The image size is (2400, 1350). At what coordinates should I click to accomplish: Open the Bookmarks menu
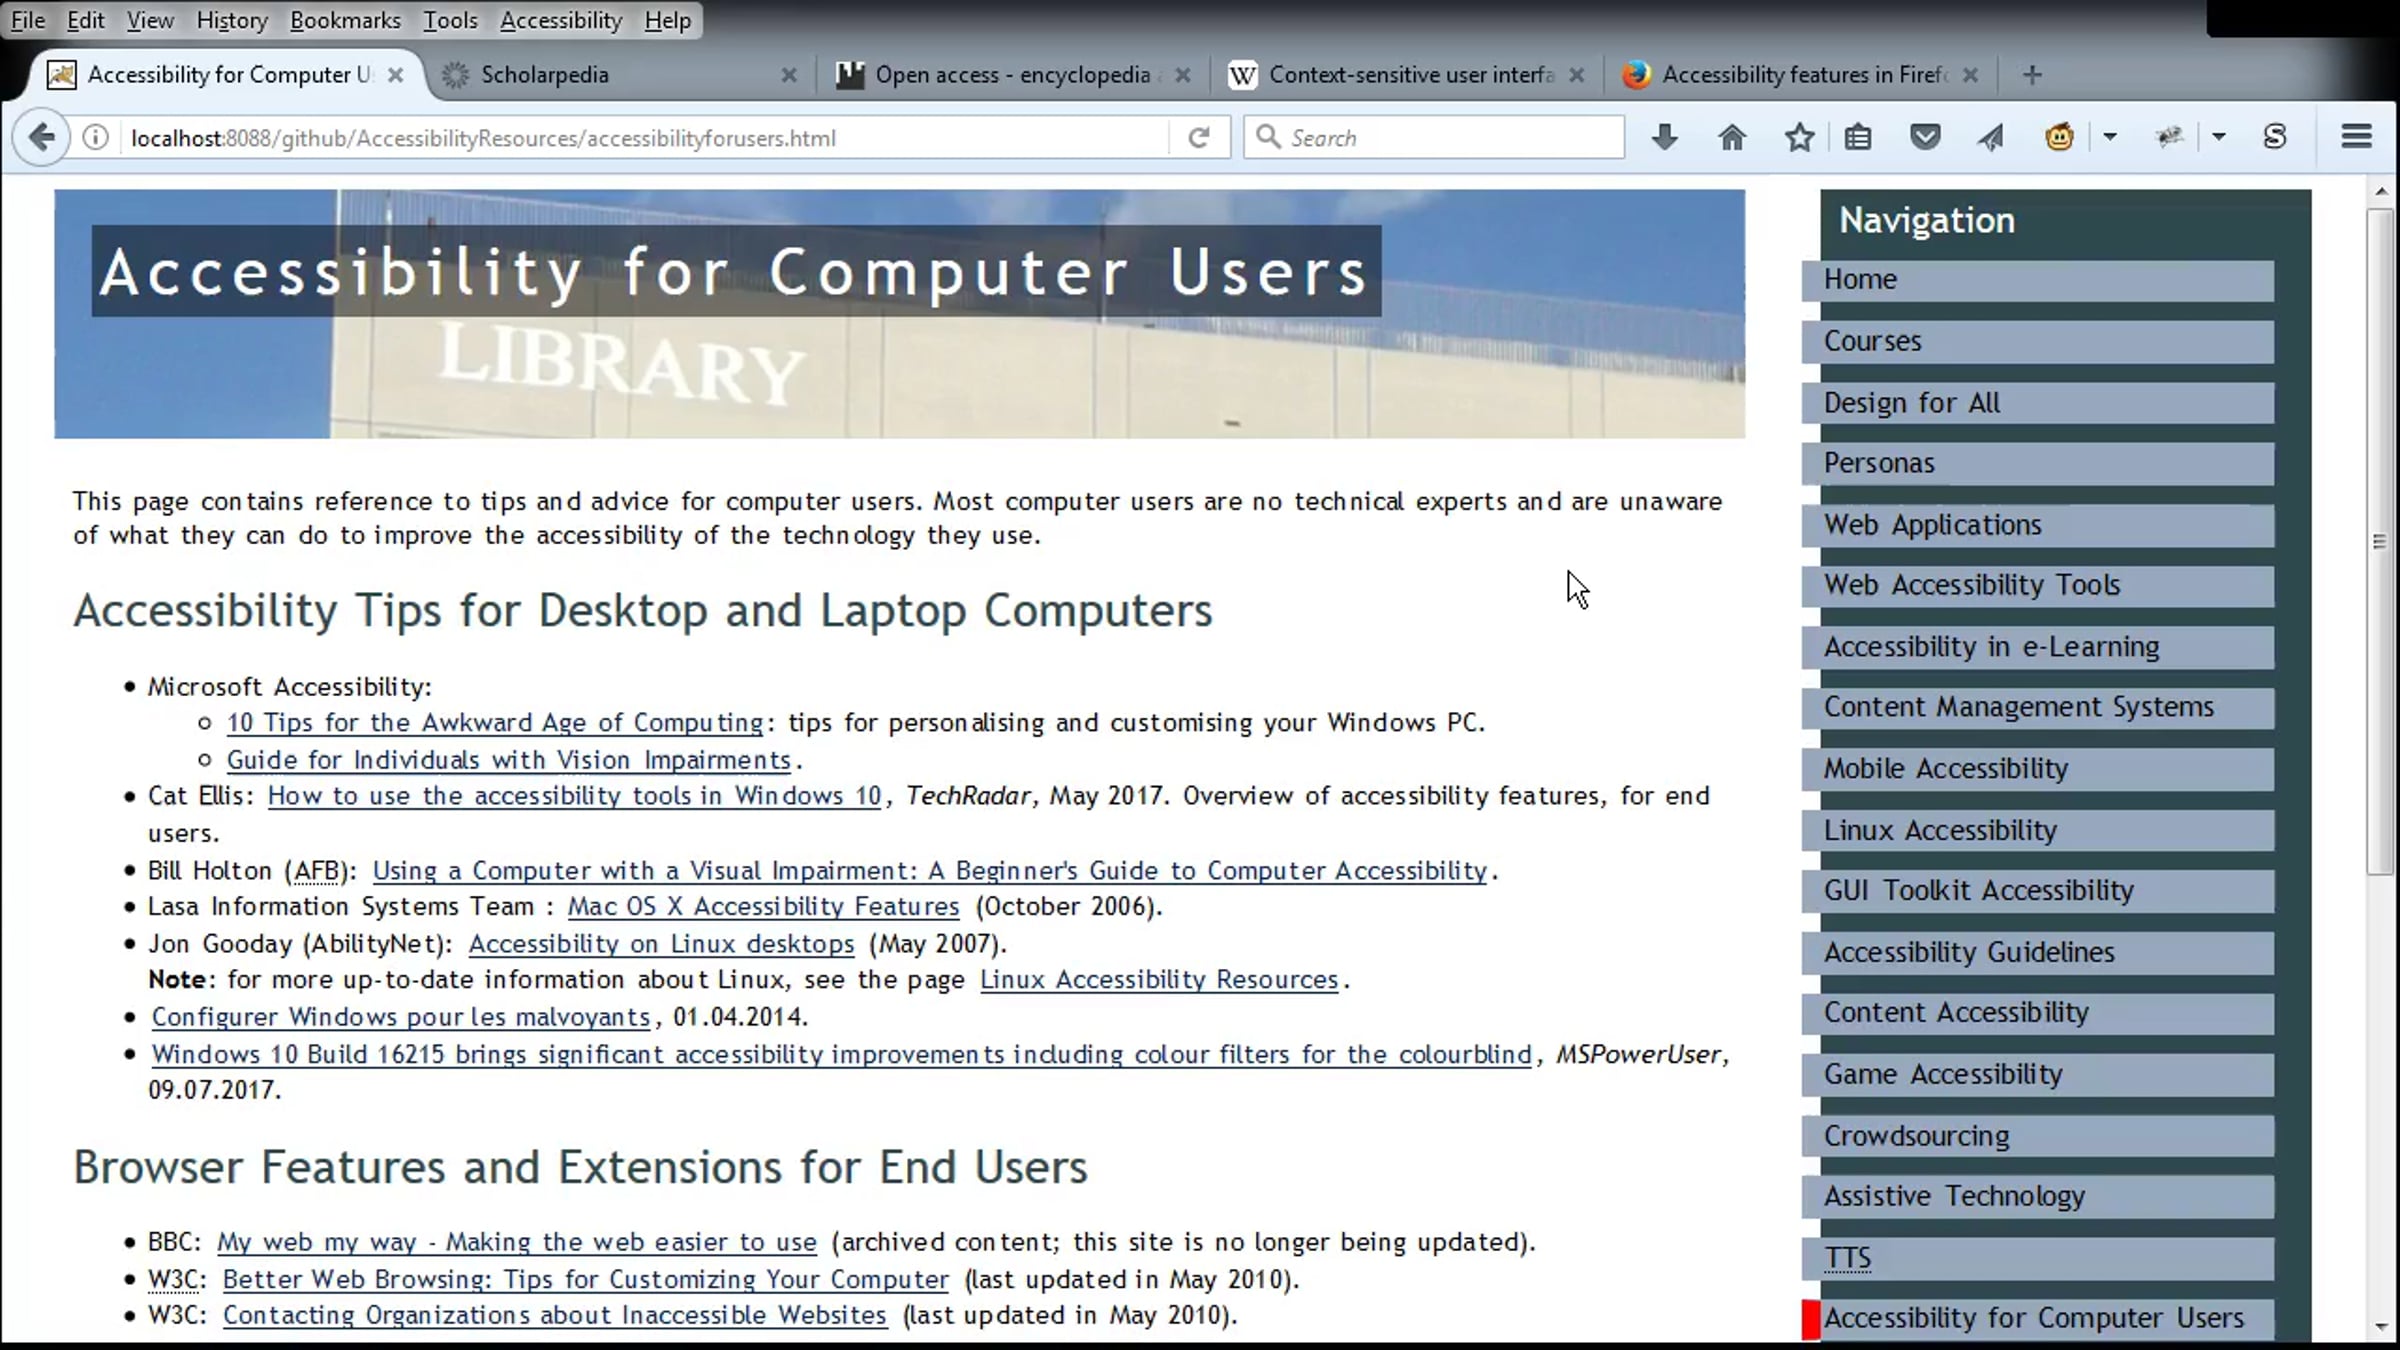[x=345, y=20]
